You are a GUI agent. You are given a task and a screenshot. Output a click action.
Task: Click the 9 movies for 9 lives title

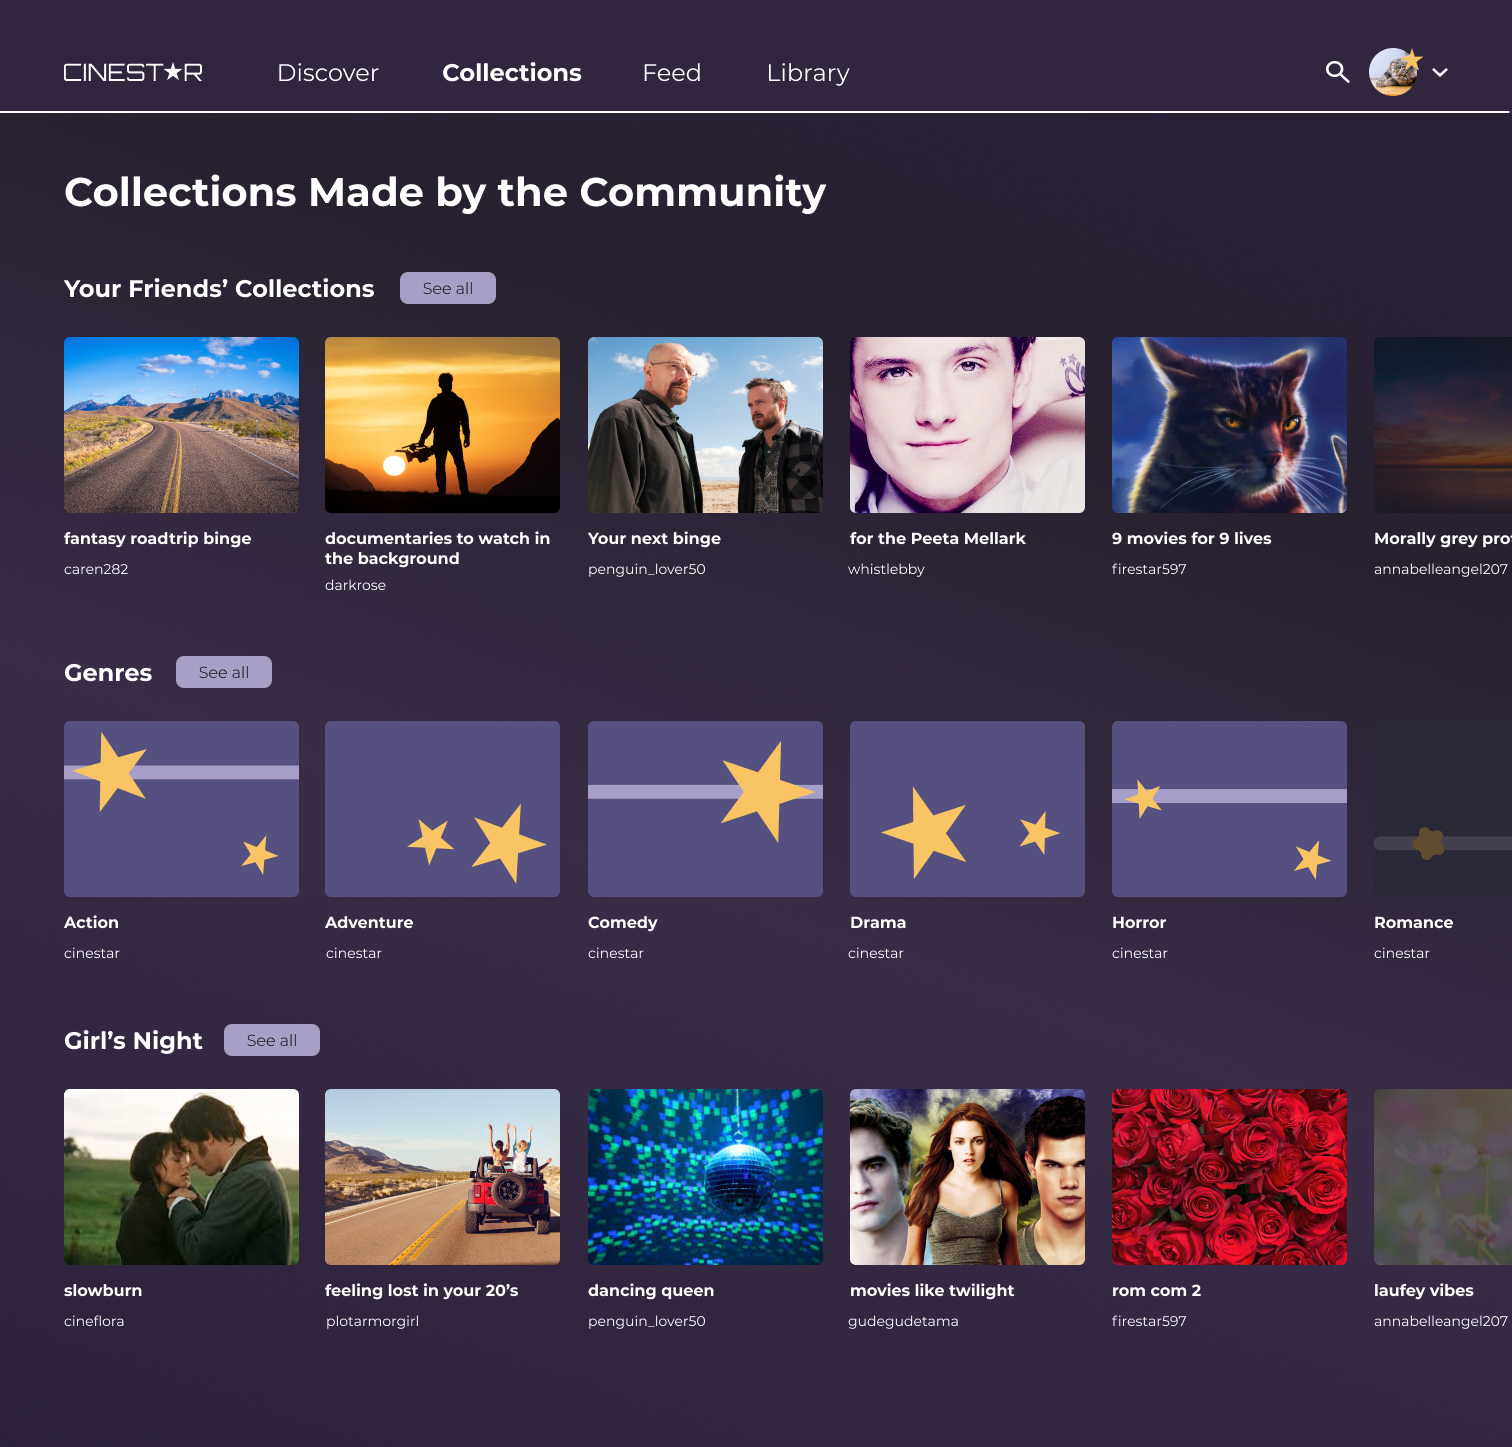point(1192,538)
